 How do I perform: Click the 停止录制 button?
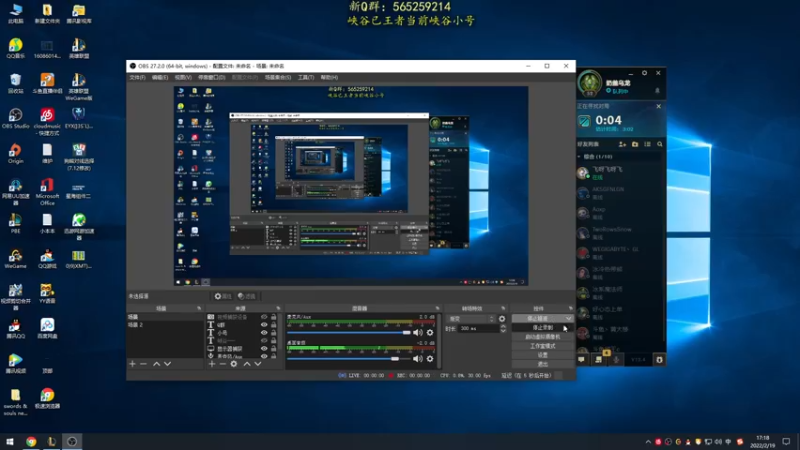(542, 328)
